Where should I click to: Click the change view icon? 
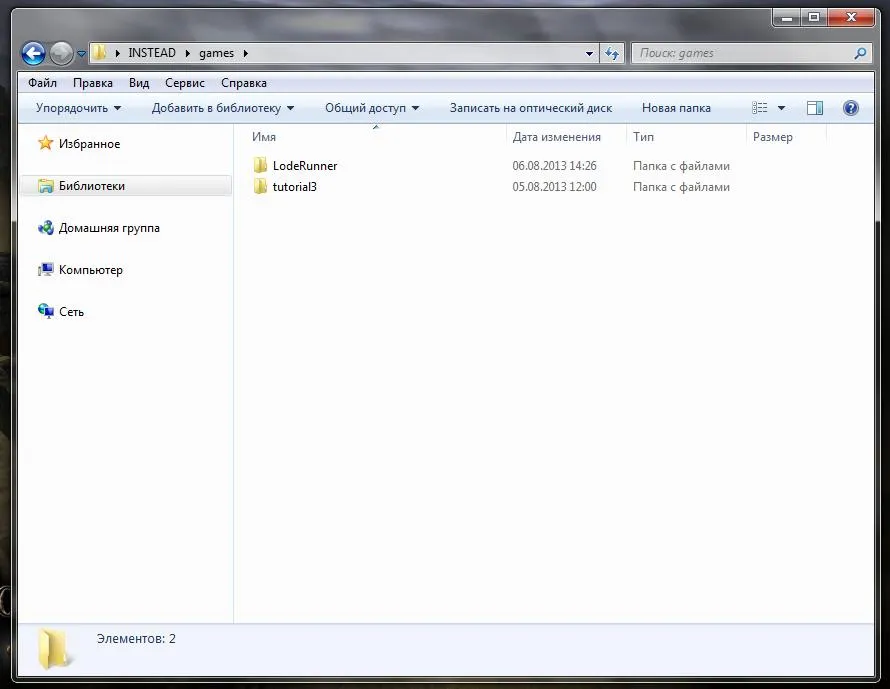[761, 108]
